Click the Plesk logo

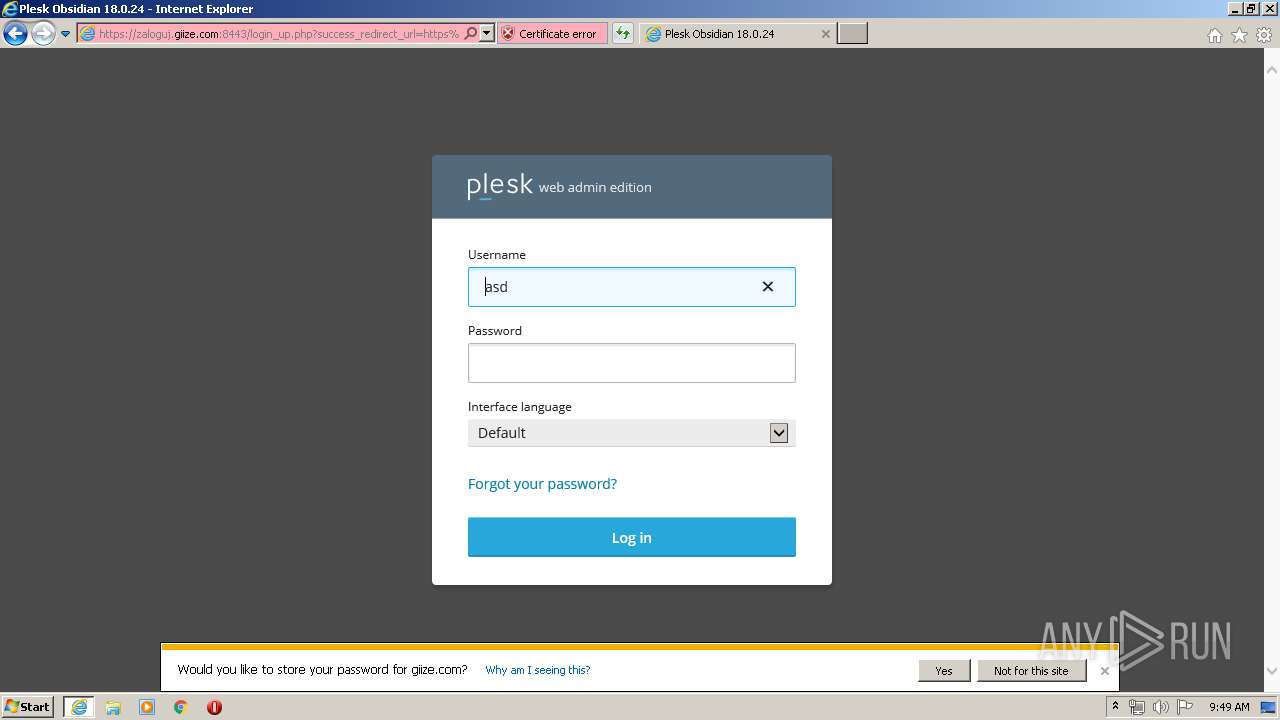pyautogui.click(x=499, y=186)
